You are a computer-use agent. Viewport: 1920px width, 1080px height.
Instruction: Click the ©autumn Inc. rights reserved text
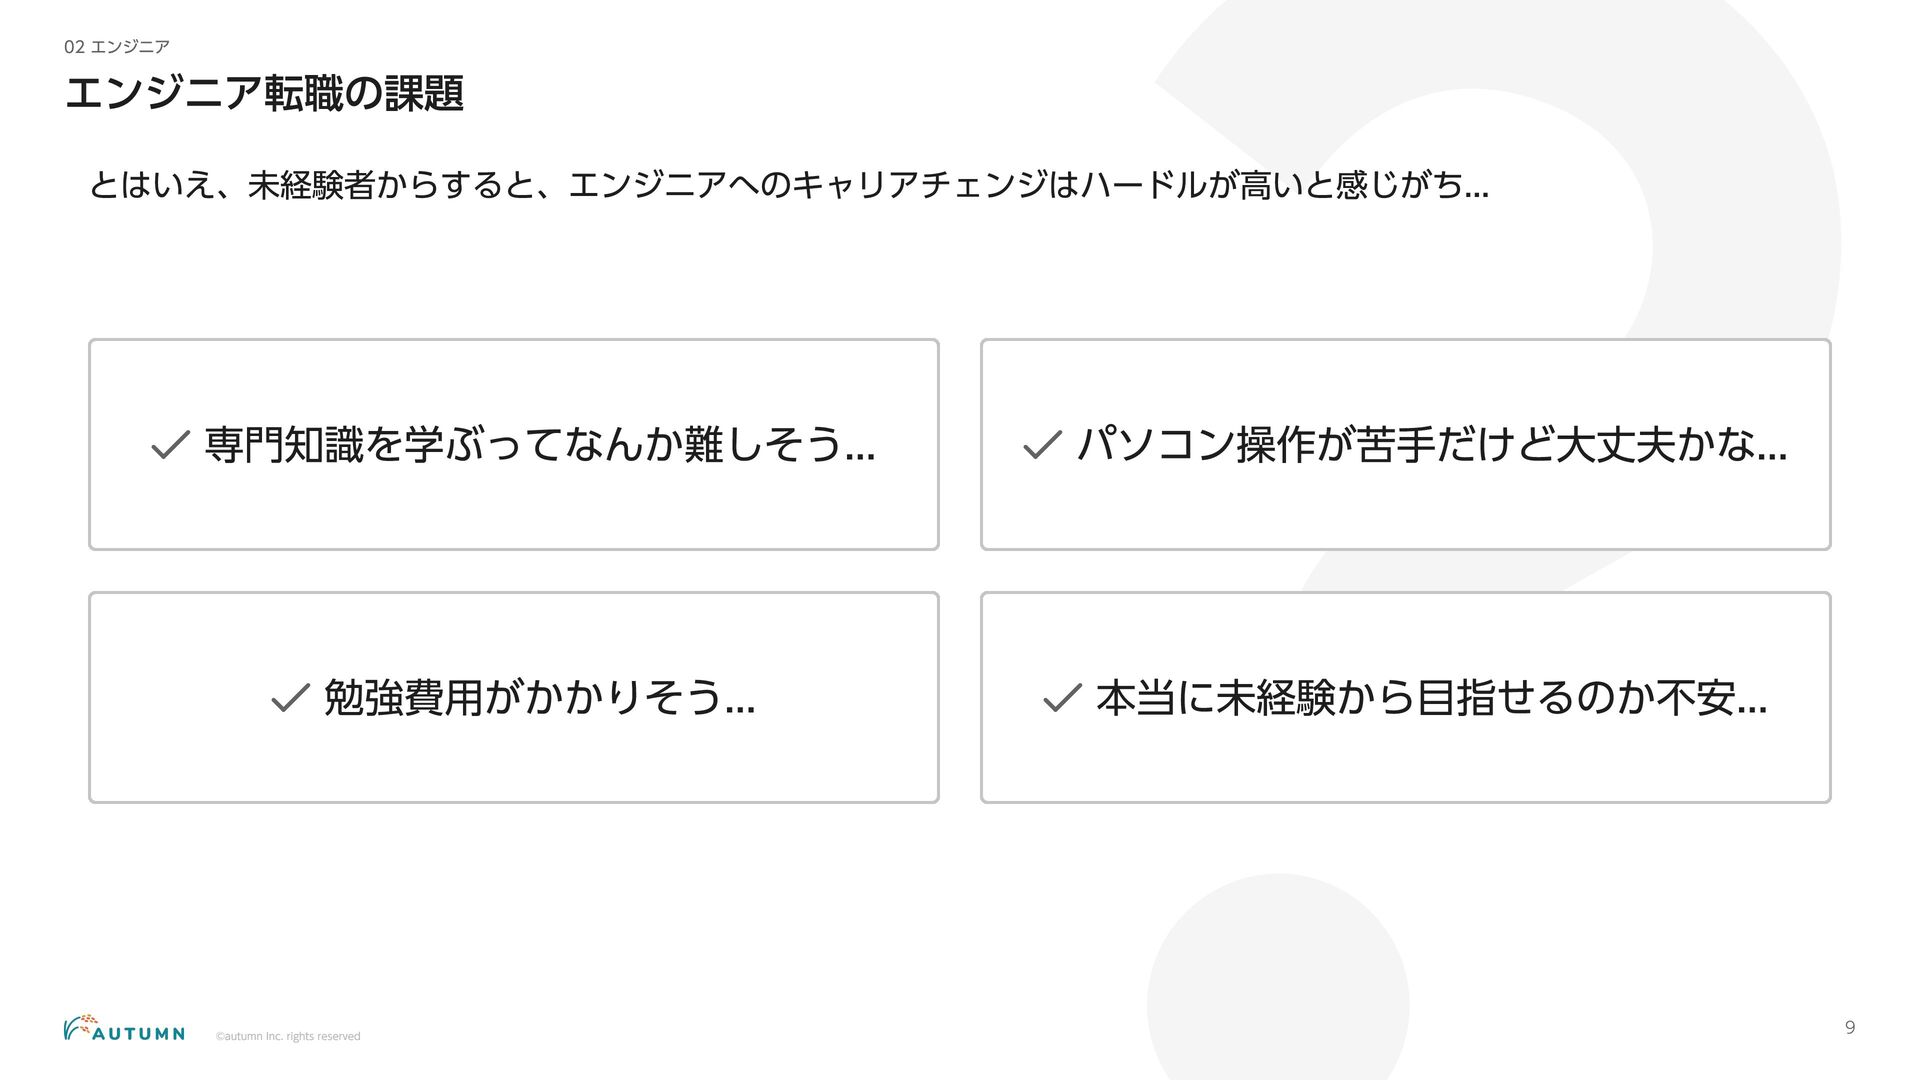coord(288,1036)
